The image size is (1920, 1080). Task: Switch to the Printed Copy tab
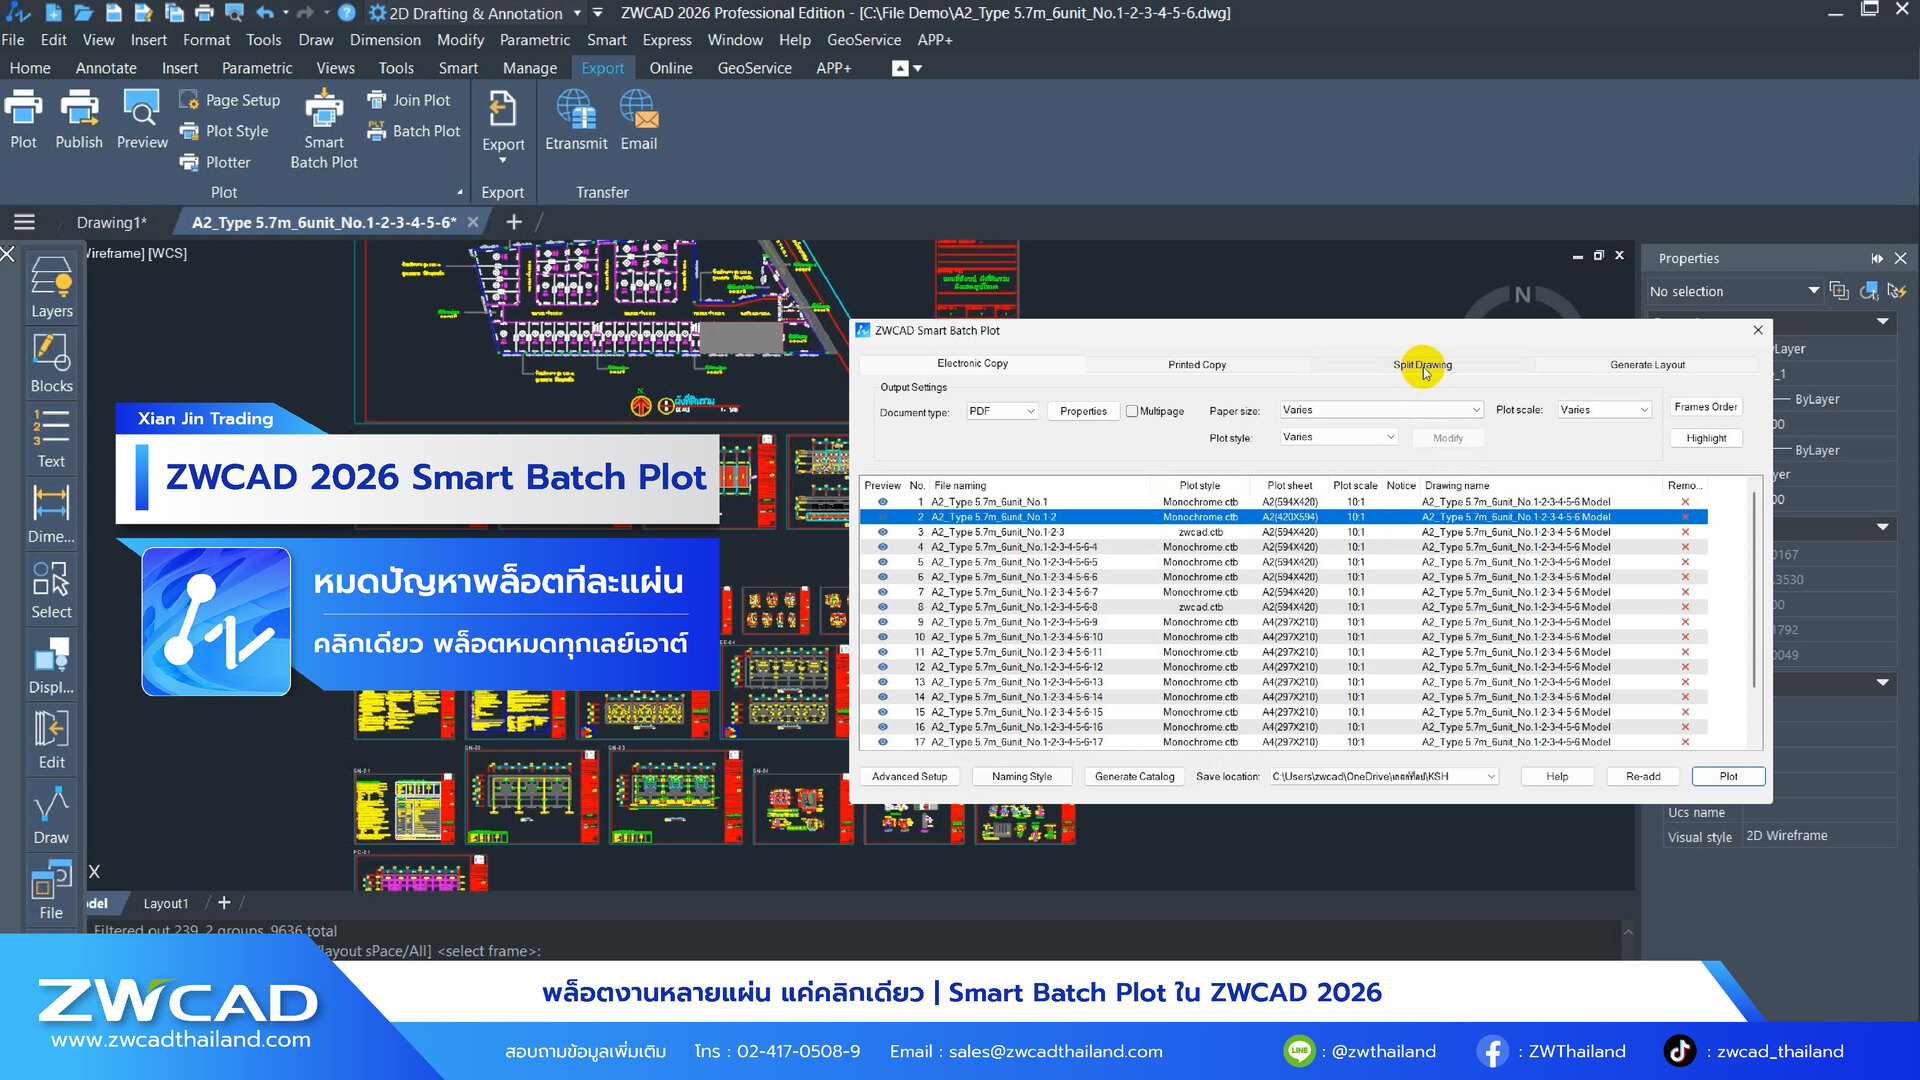pos(1197,365)
